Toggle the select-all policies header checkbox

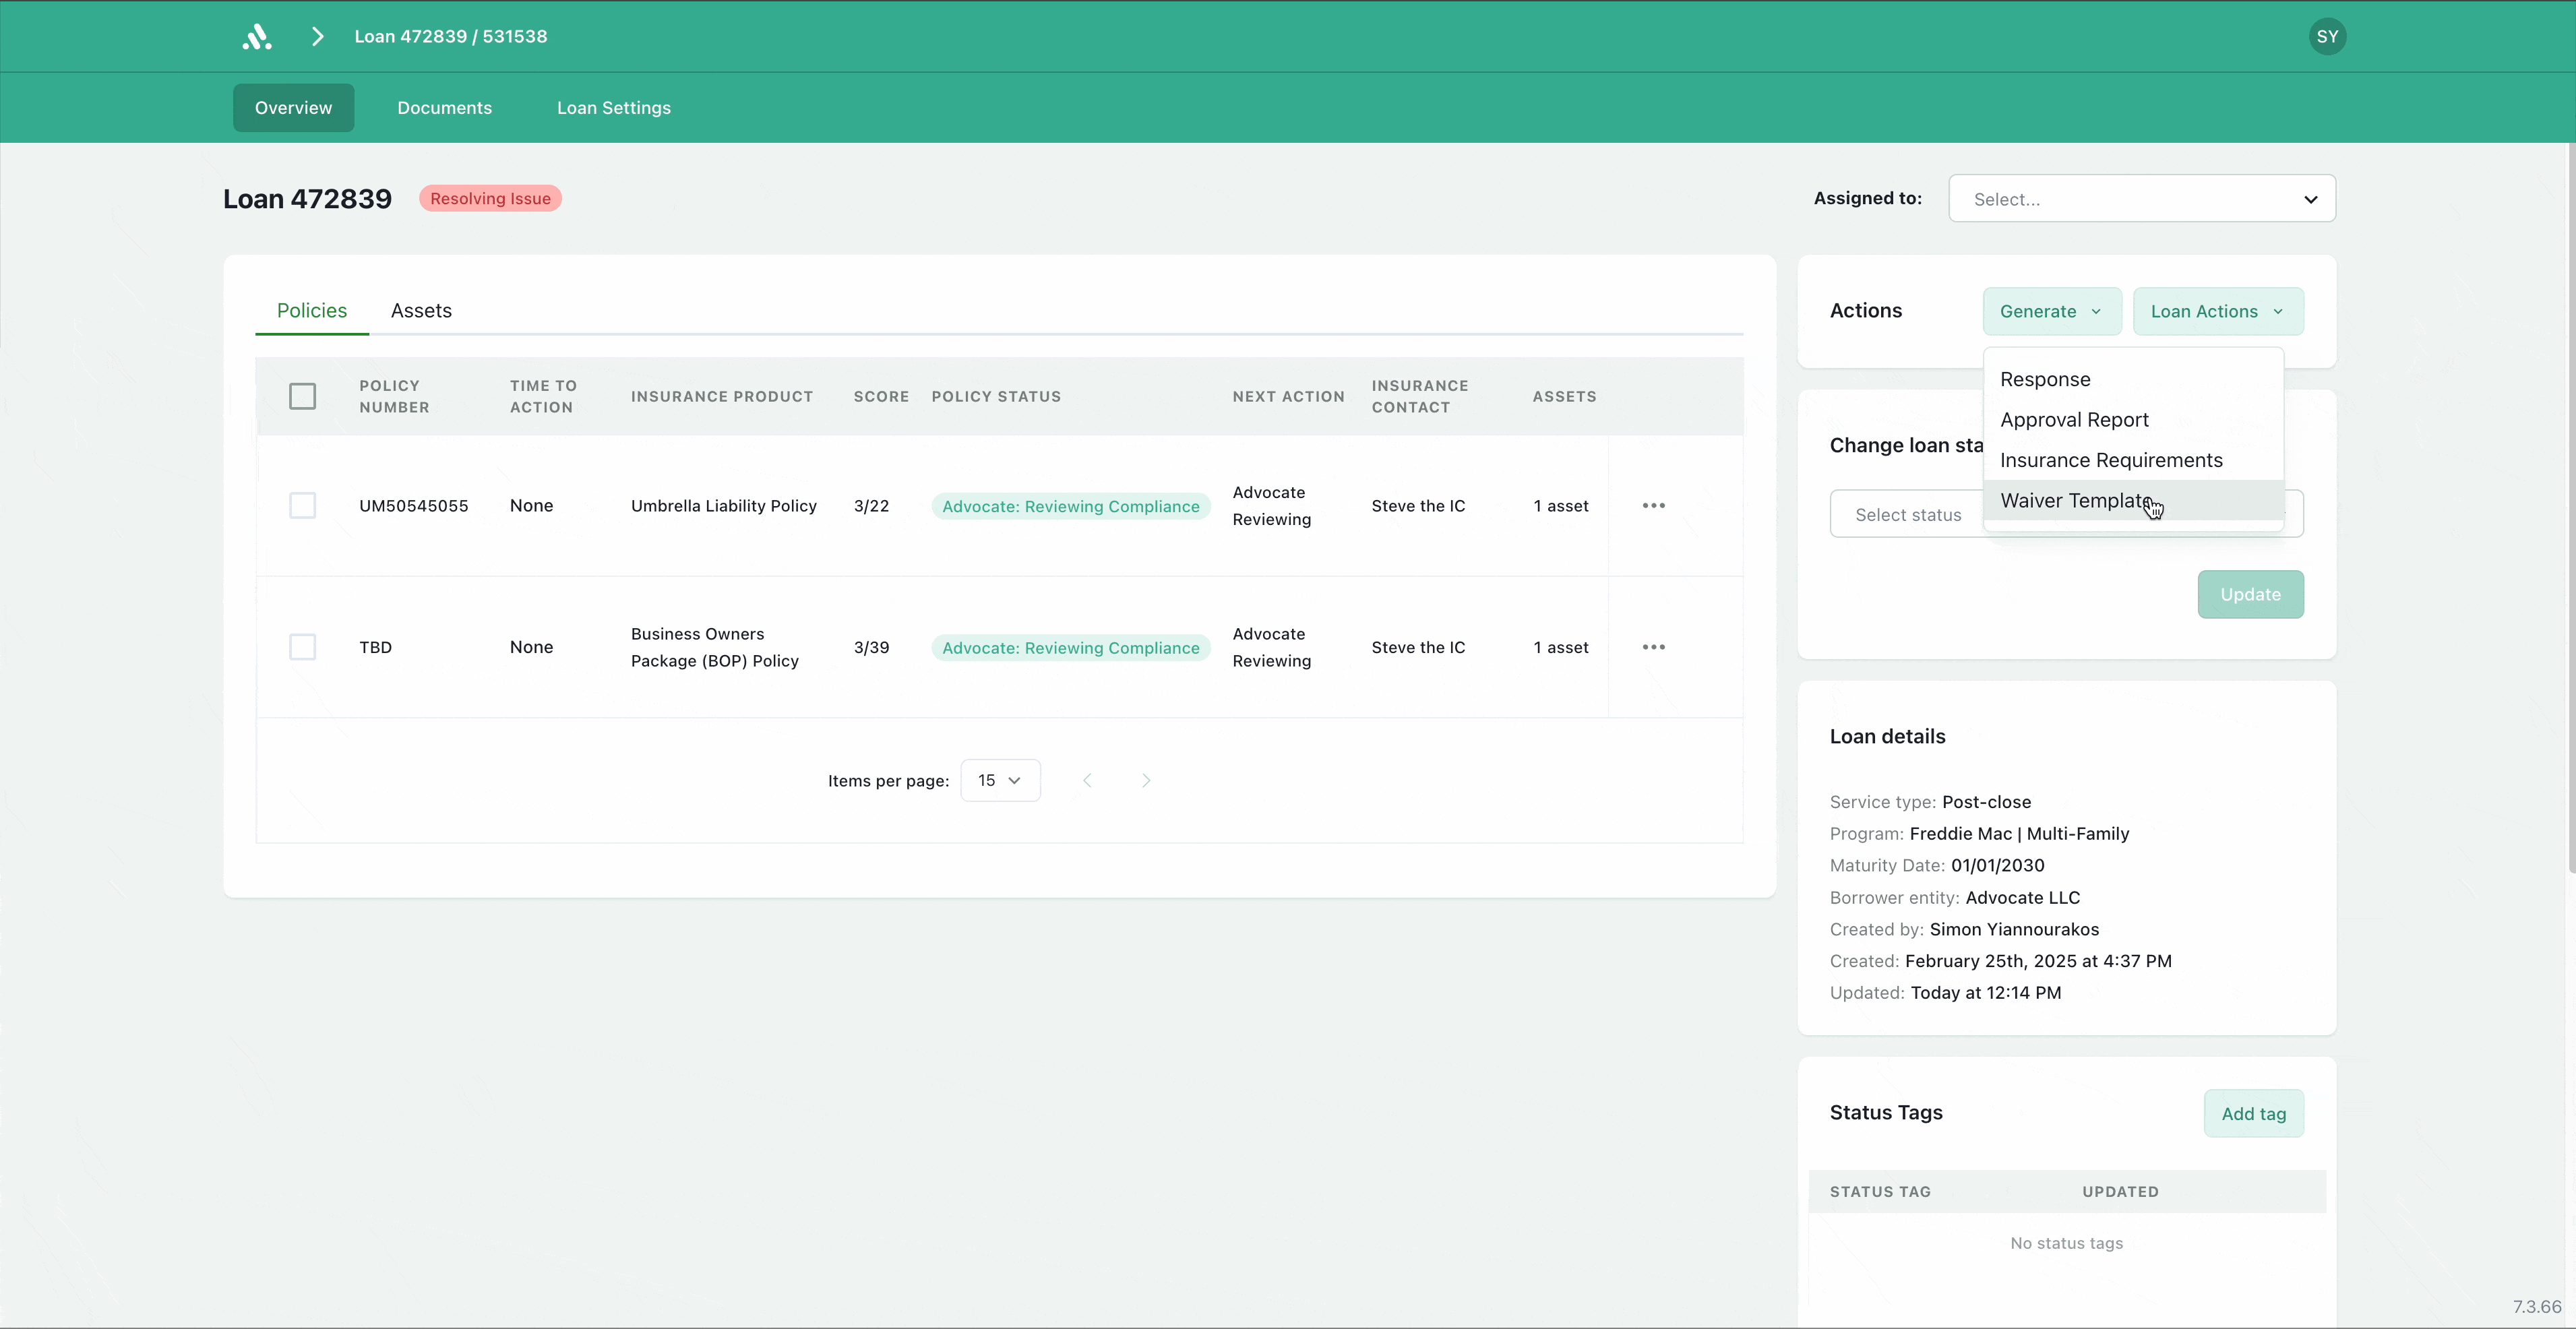click(302, 397)
